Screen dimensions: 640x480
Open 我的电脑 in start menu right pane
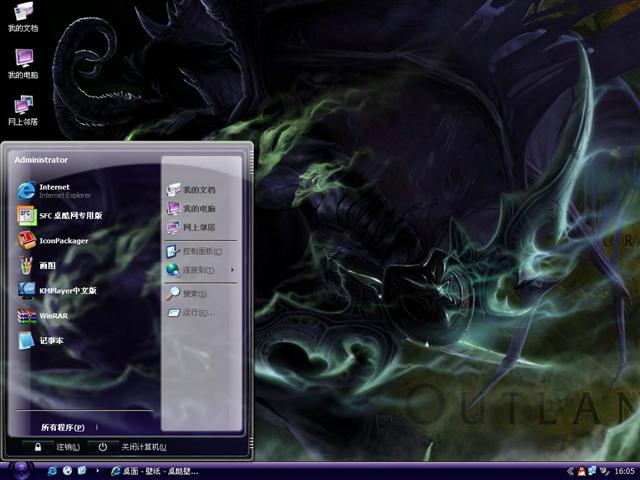(x=191, y=209)
